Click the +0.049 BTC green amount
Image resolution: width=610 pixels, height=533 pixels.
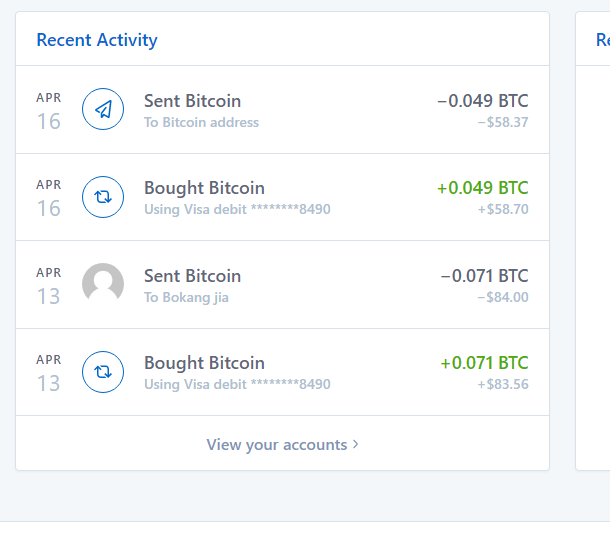(482, 188)
